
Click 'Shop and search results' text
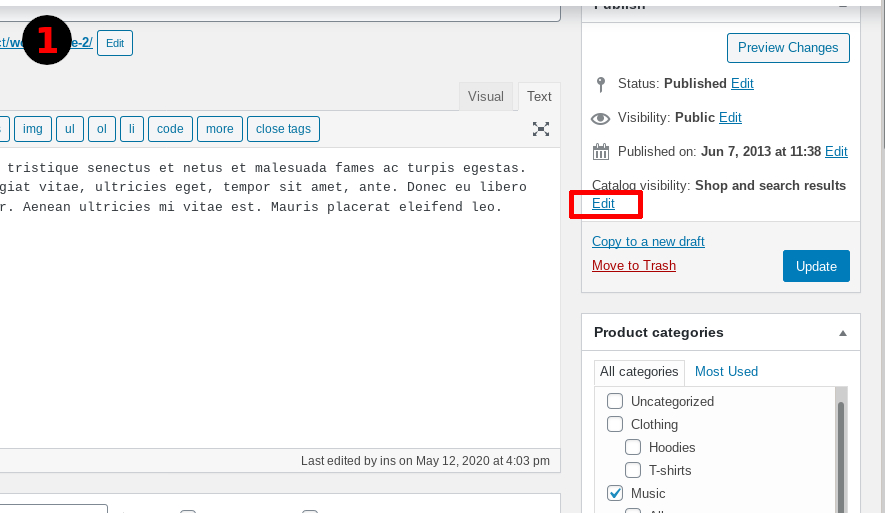click(x=770, y=186)
